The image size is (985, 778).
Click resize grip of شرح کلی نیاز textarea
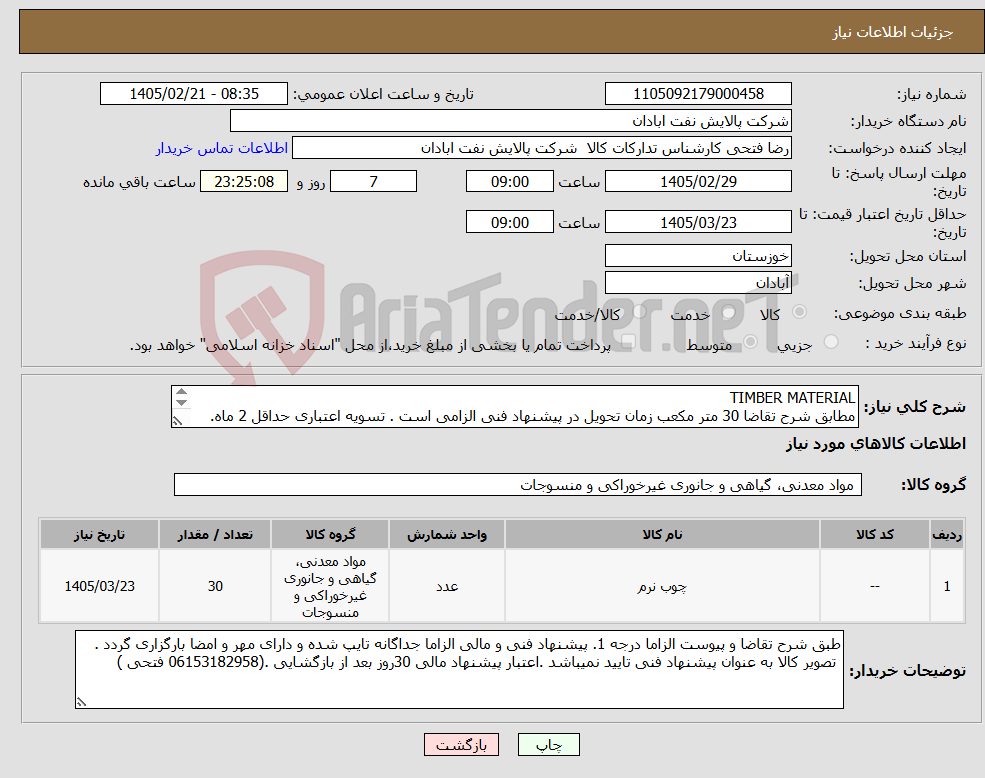(178, 421)
